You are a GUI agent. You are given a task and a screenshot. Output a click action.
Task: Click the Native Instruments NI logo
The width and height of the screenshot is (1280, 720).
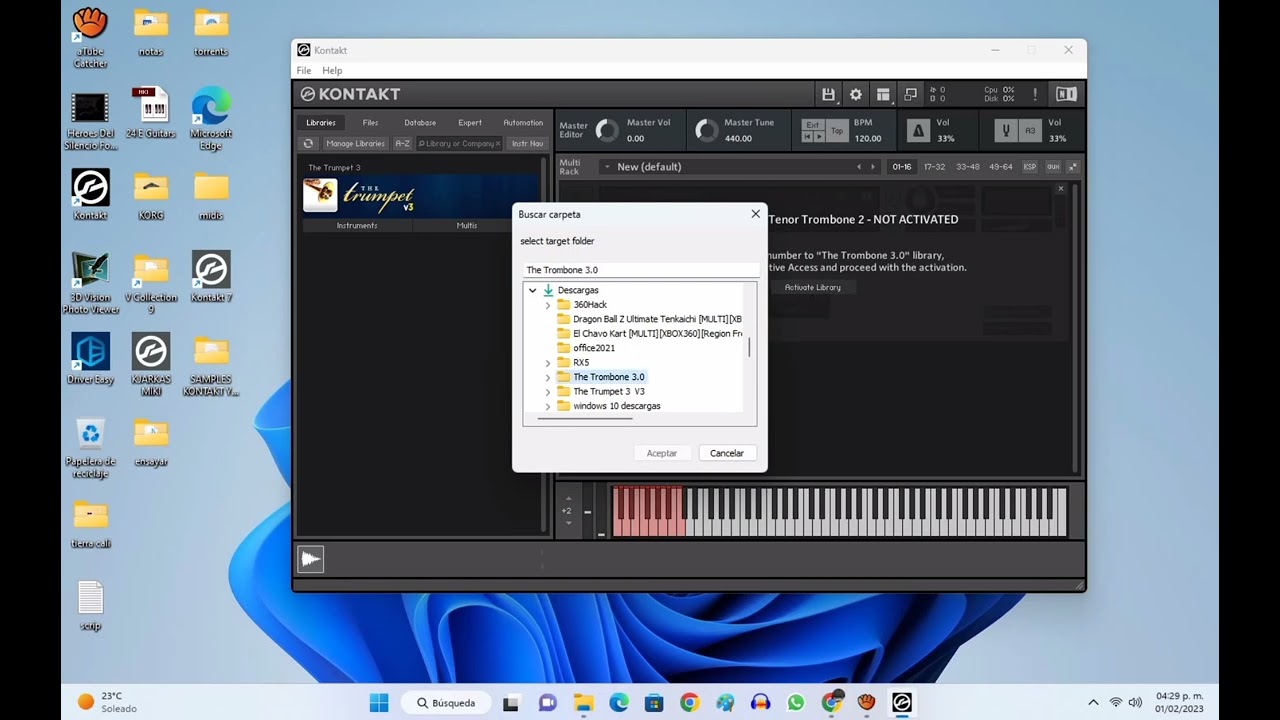1066,94
